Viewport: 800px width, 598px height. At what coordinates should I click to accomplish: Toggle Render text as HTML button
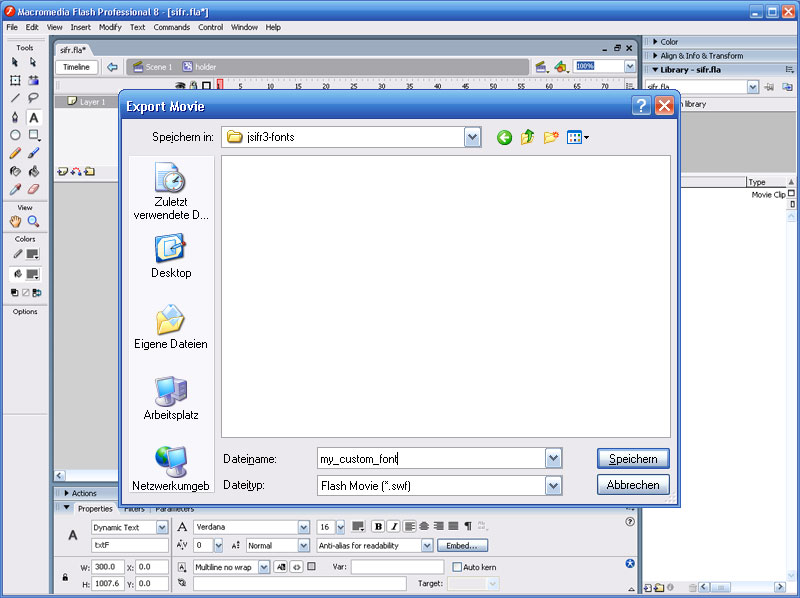[x=296, y=567]
